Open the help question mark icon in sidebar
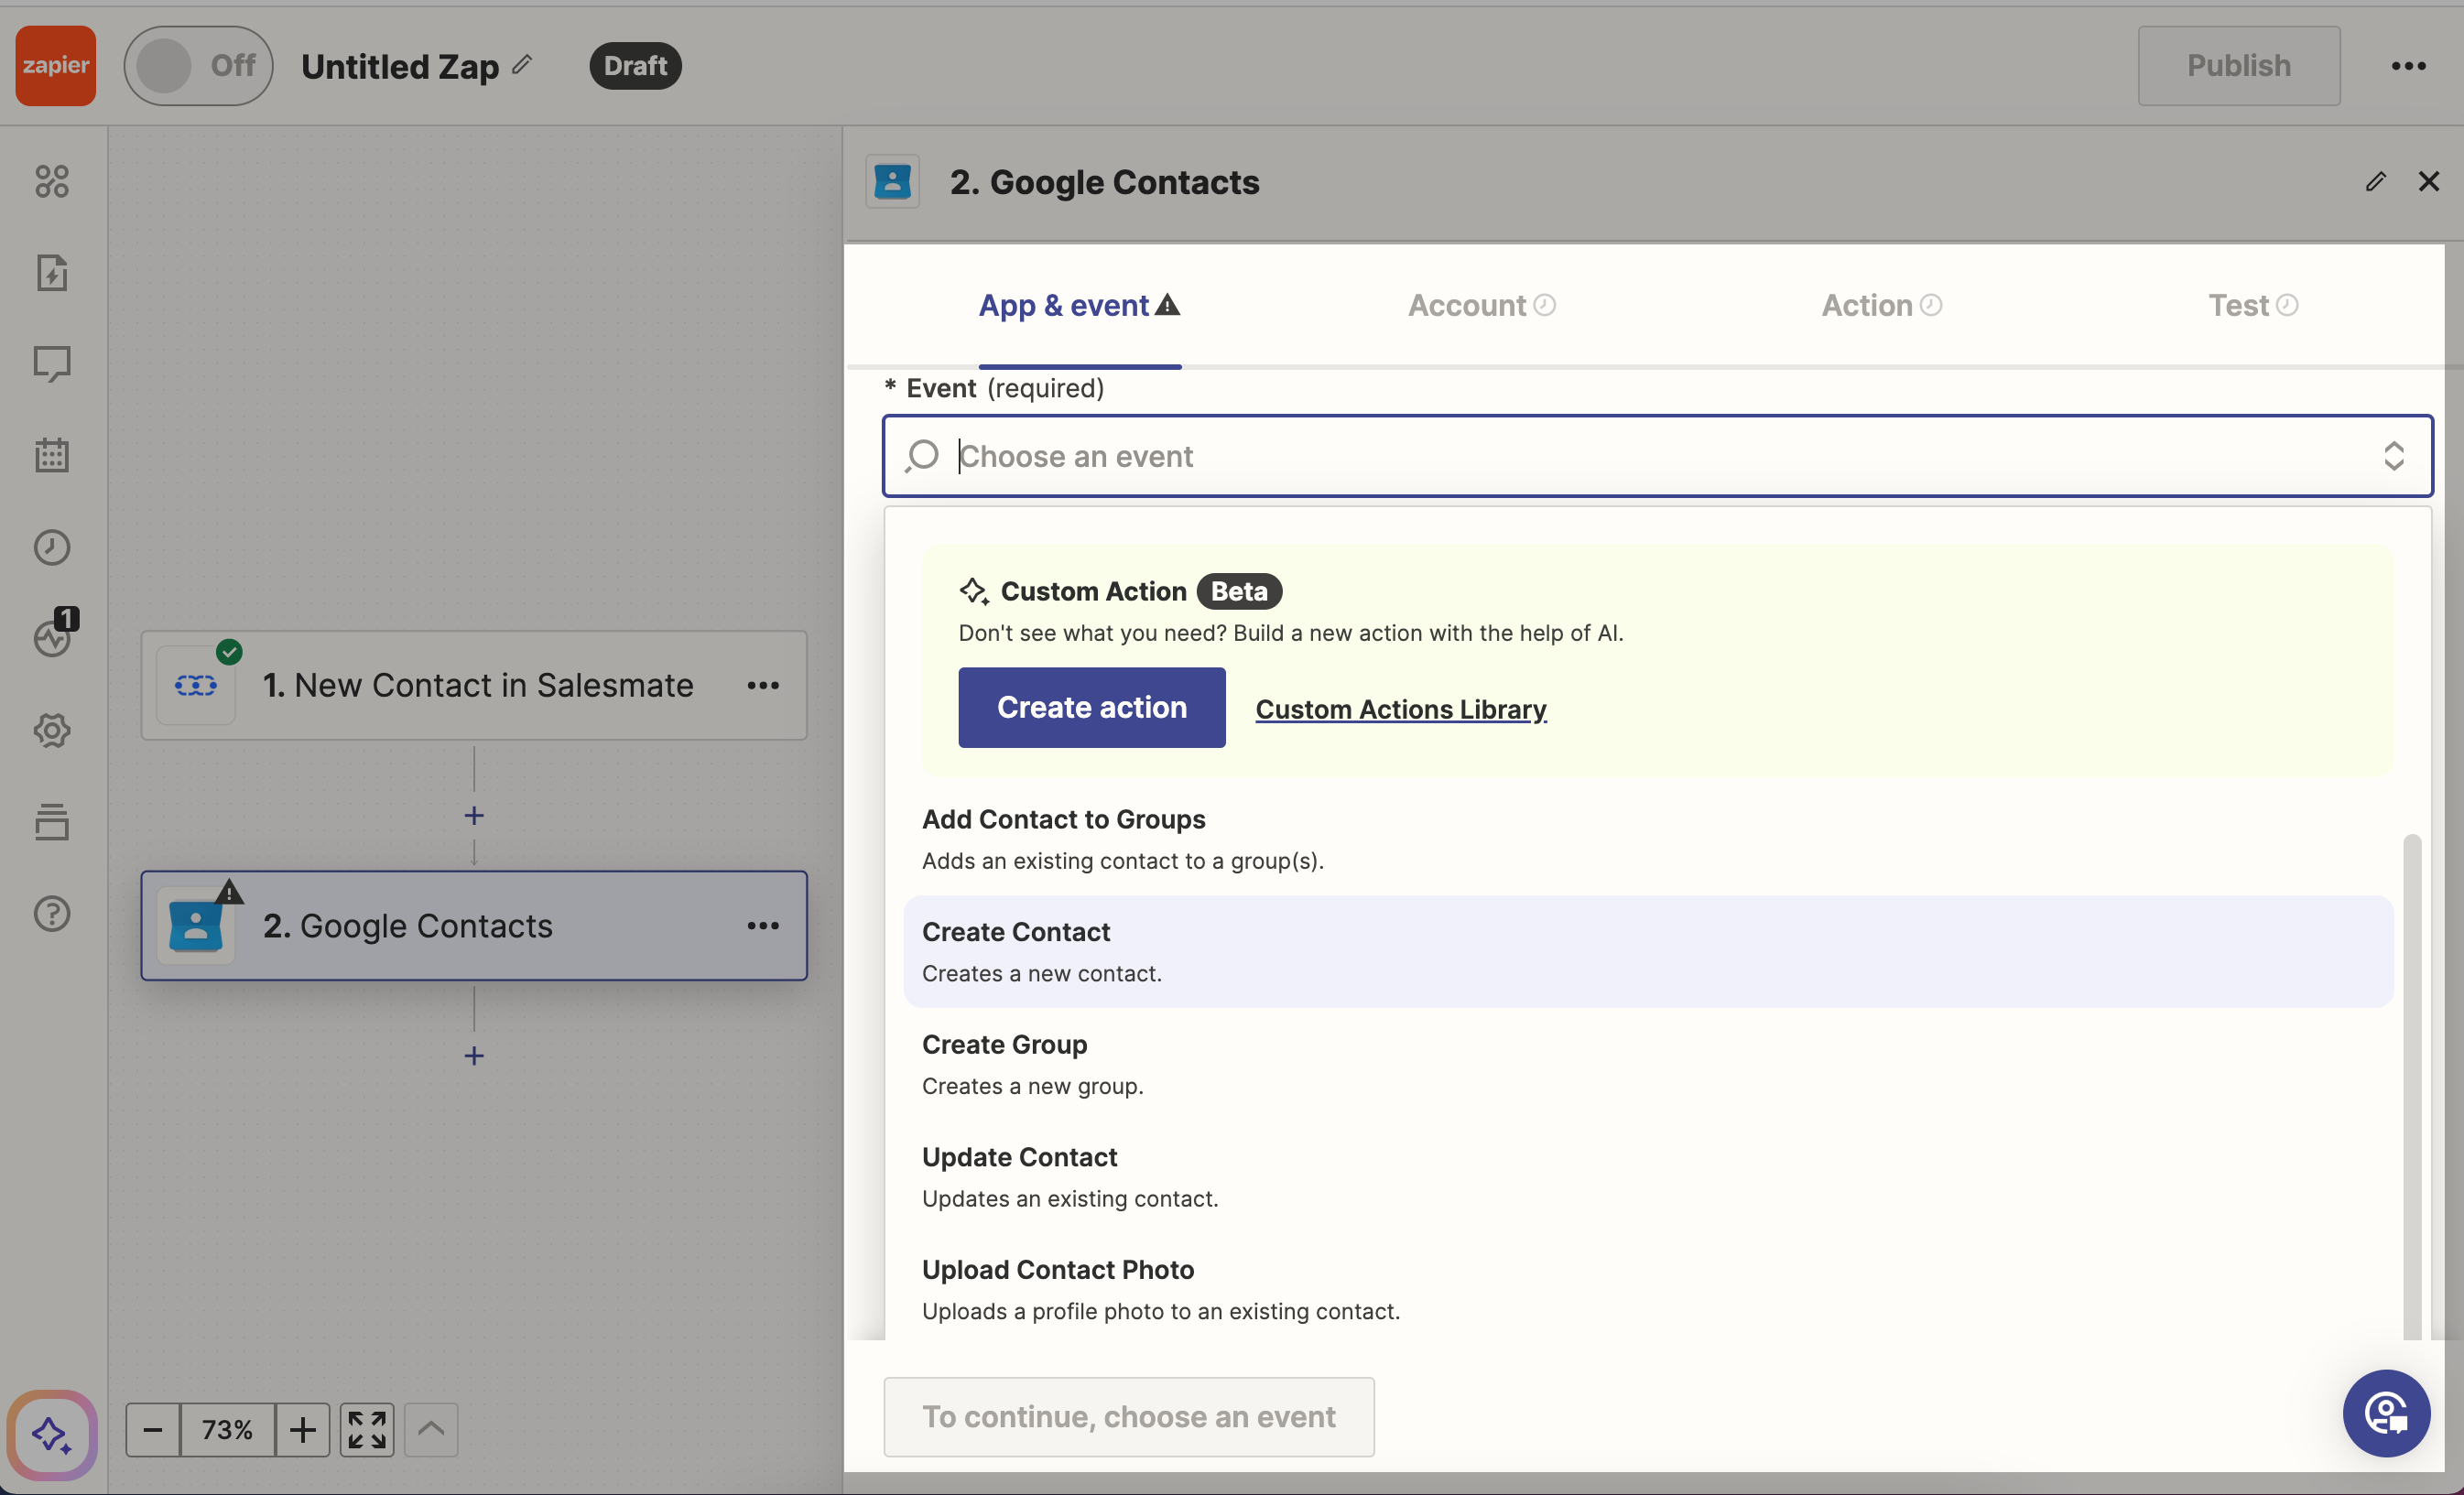 point(52,913)
